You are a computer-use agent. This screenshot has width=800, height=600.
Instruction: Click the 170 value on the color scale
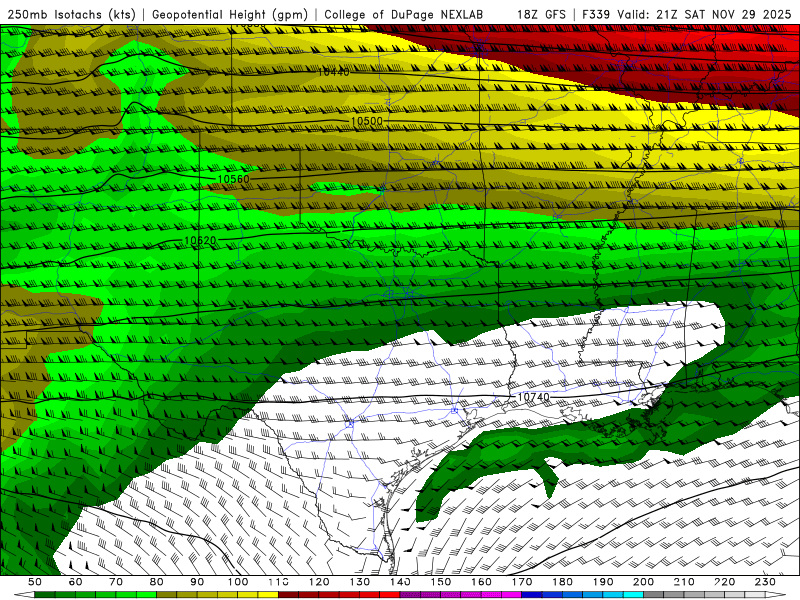(522, 582)
